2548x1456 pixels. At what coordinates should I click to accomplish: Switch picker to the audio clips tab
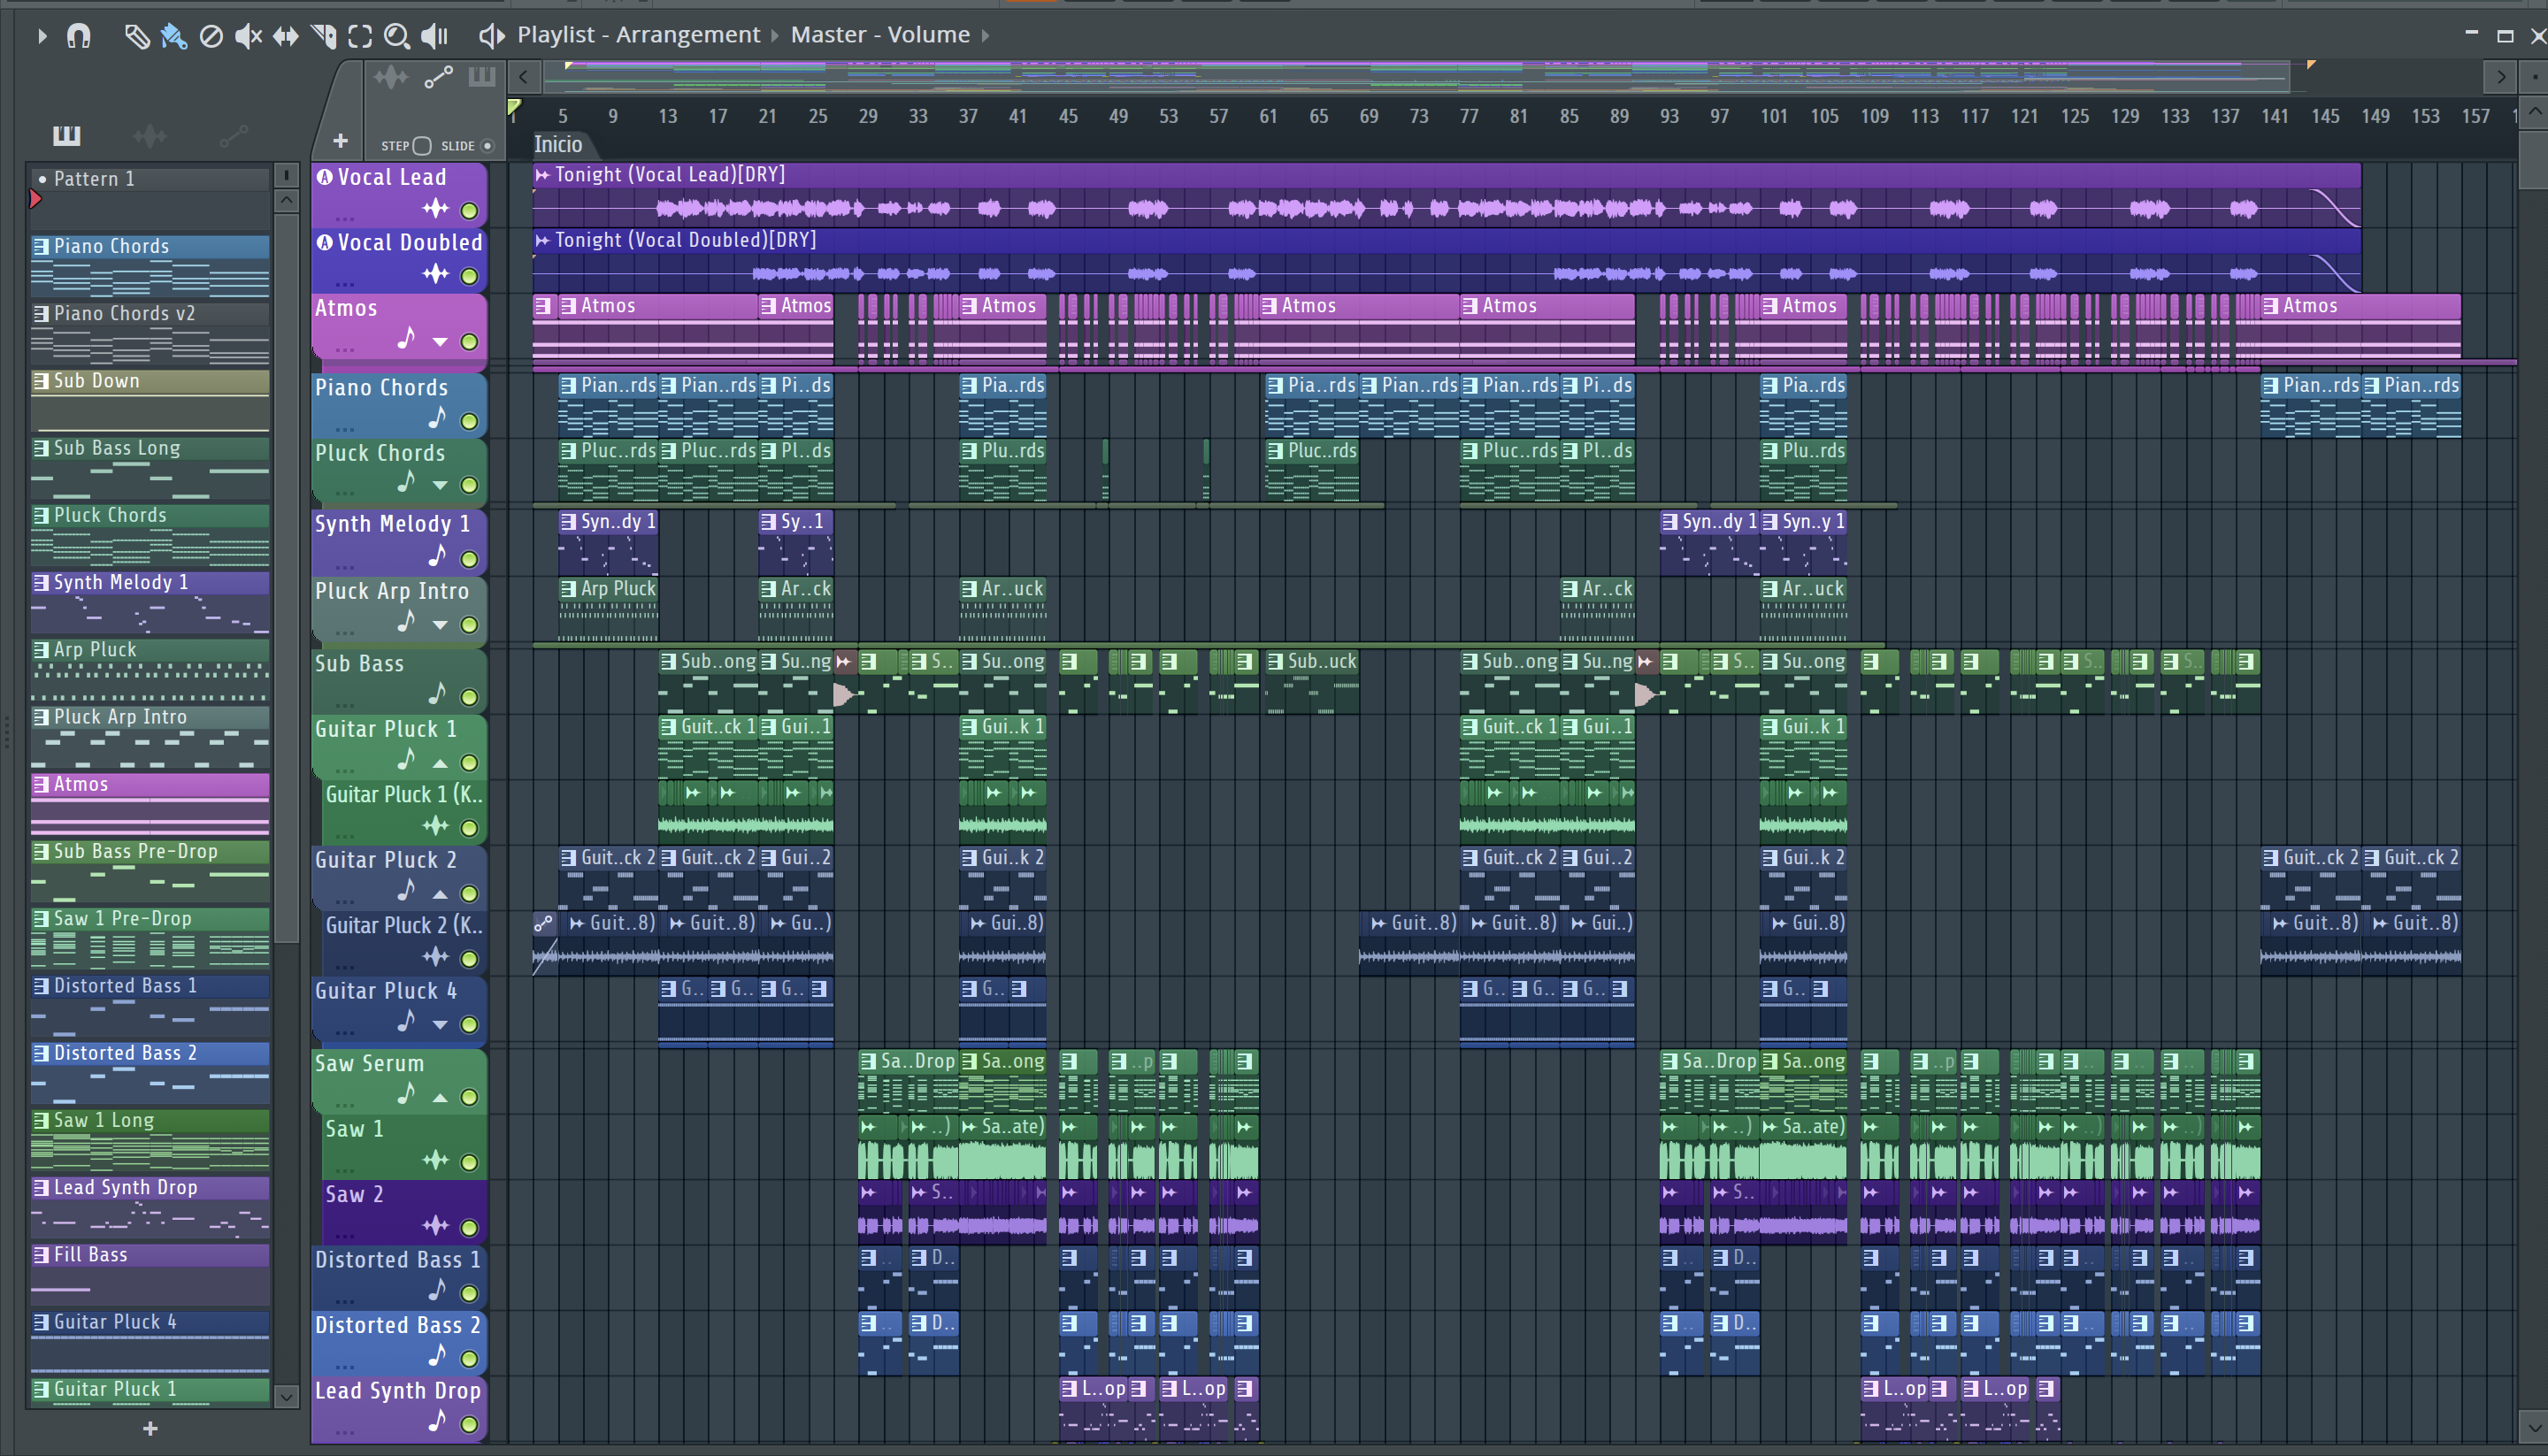150,135
